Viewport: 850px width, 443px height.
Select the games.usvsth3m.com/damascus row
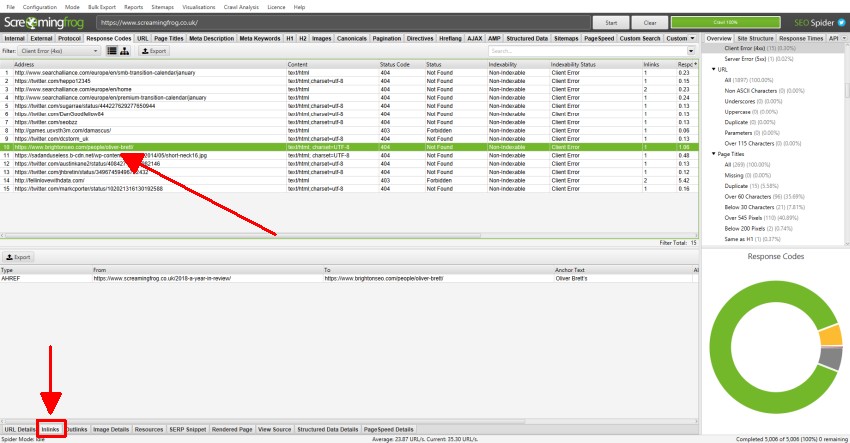tap(349, 131)
